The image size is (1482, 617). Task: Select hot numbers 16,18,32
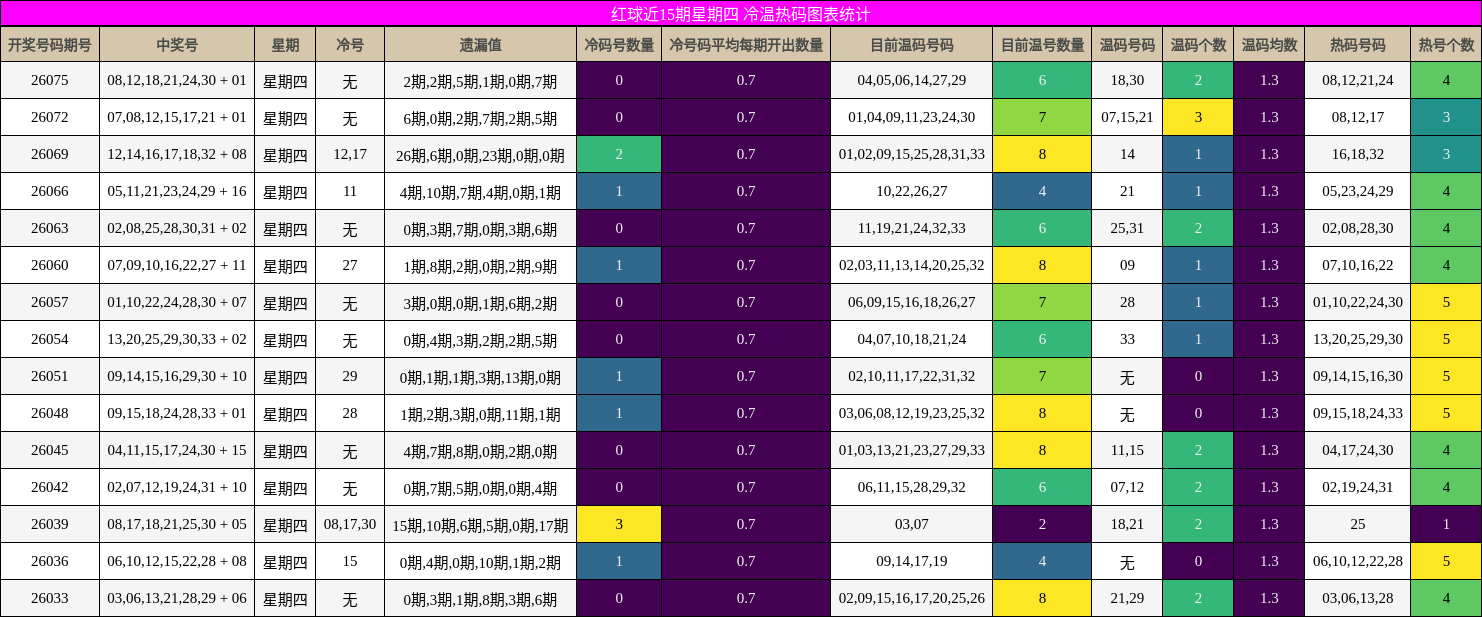point(1358,154)
